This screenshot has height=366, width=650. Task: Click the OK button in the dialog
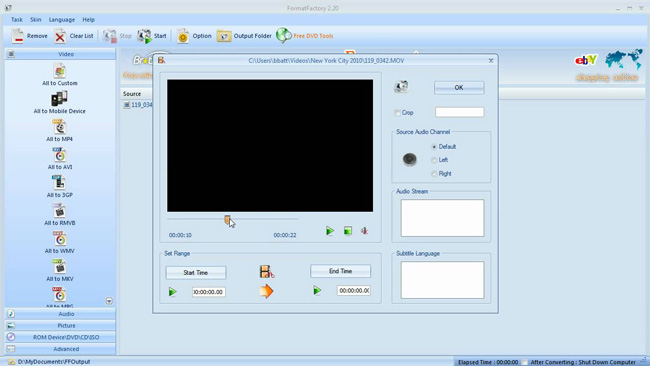(x=459, y=87)
